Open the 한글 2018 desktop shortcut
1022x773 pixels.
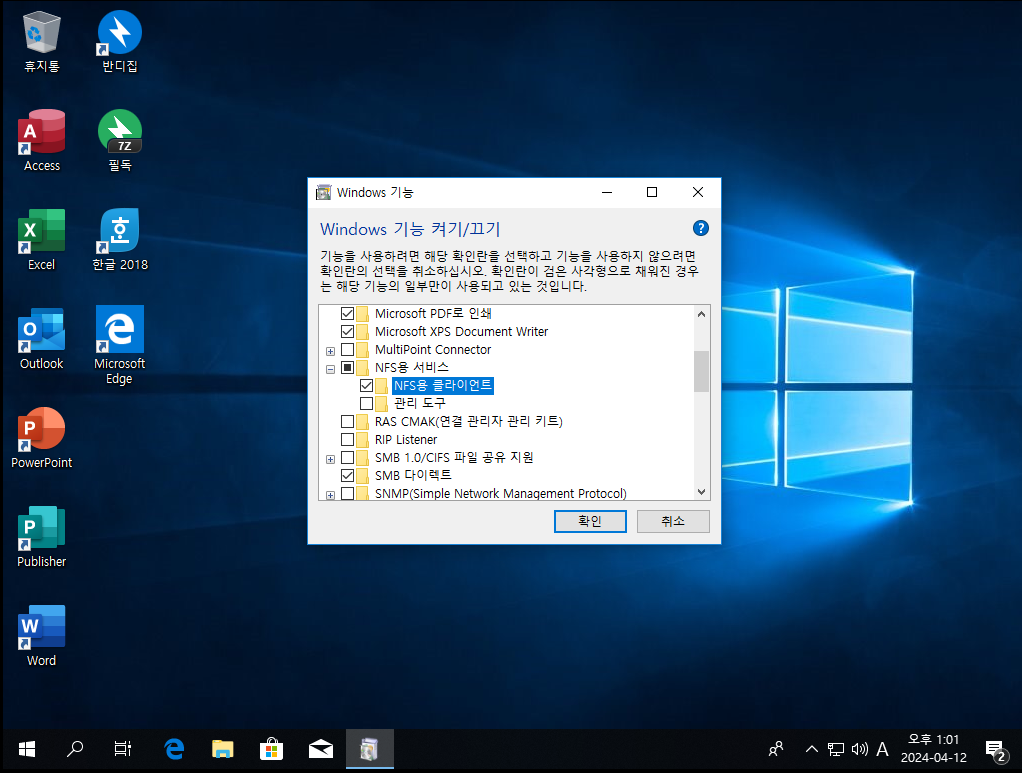click(x=120, y=240)
